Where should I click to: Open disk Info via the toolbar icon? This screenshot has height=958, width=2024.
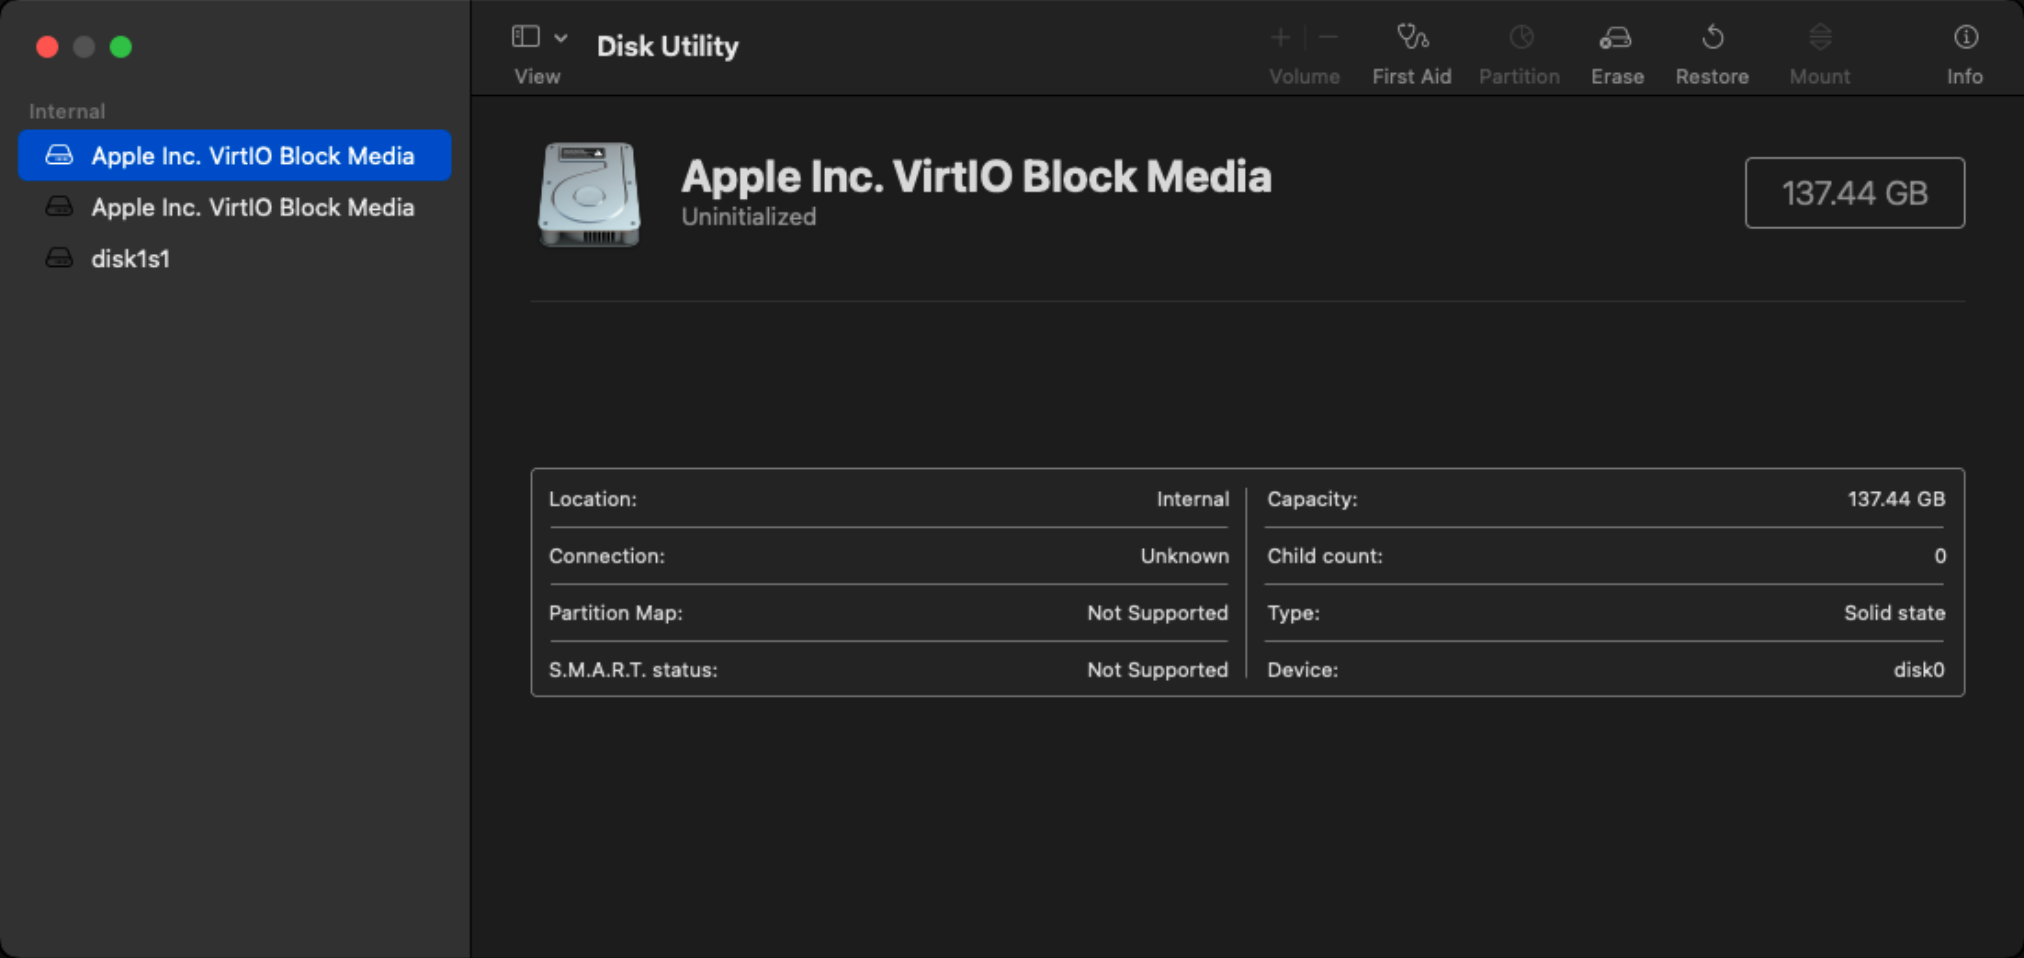click(1964, 50)
